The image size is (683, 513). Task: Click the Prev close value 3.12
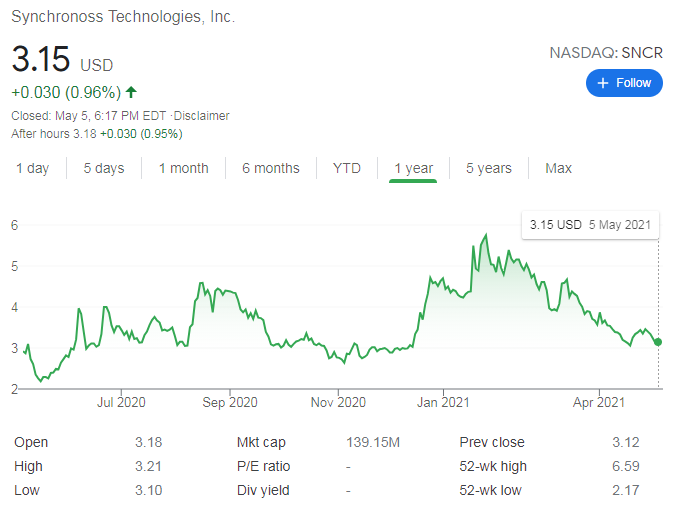[x=626, y=442]
